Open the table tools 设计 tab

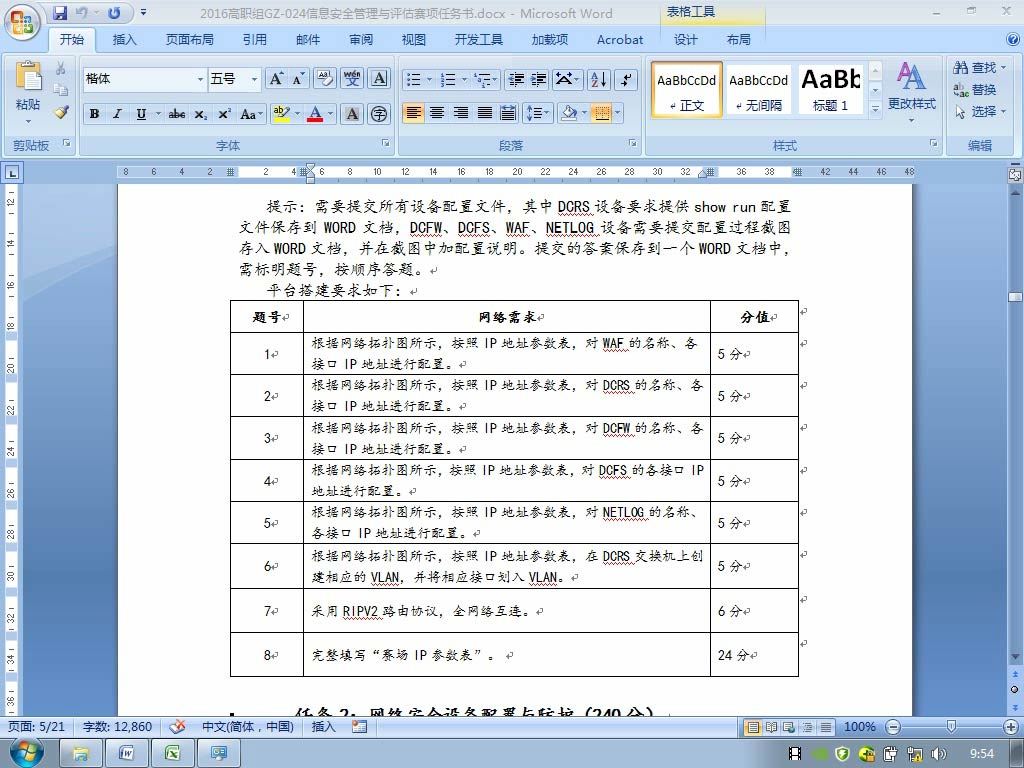pyautogui.click(x=686, y=40)
